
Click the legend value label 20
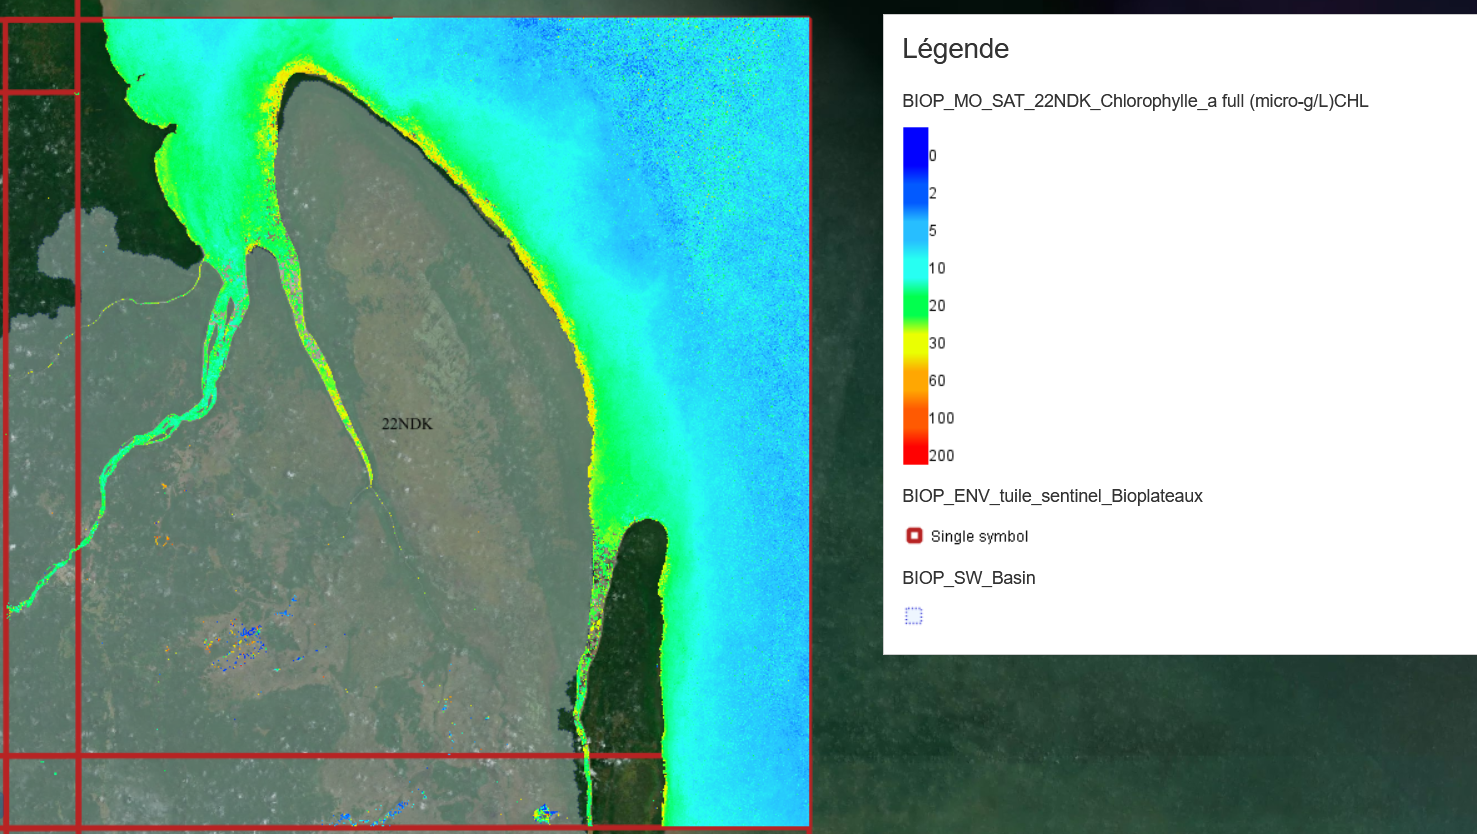coord(937,306)
